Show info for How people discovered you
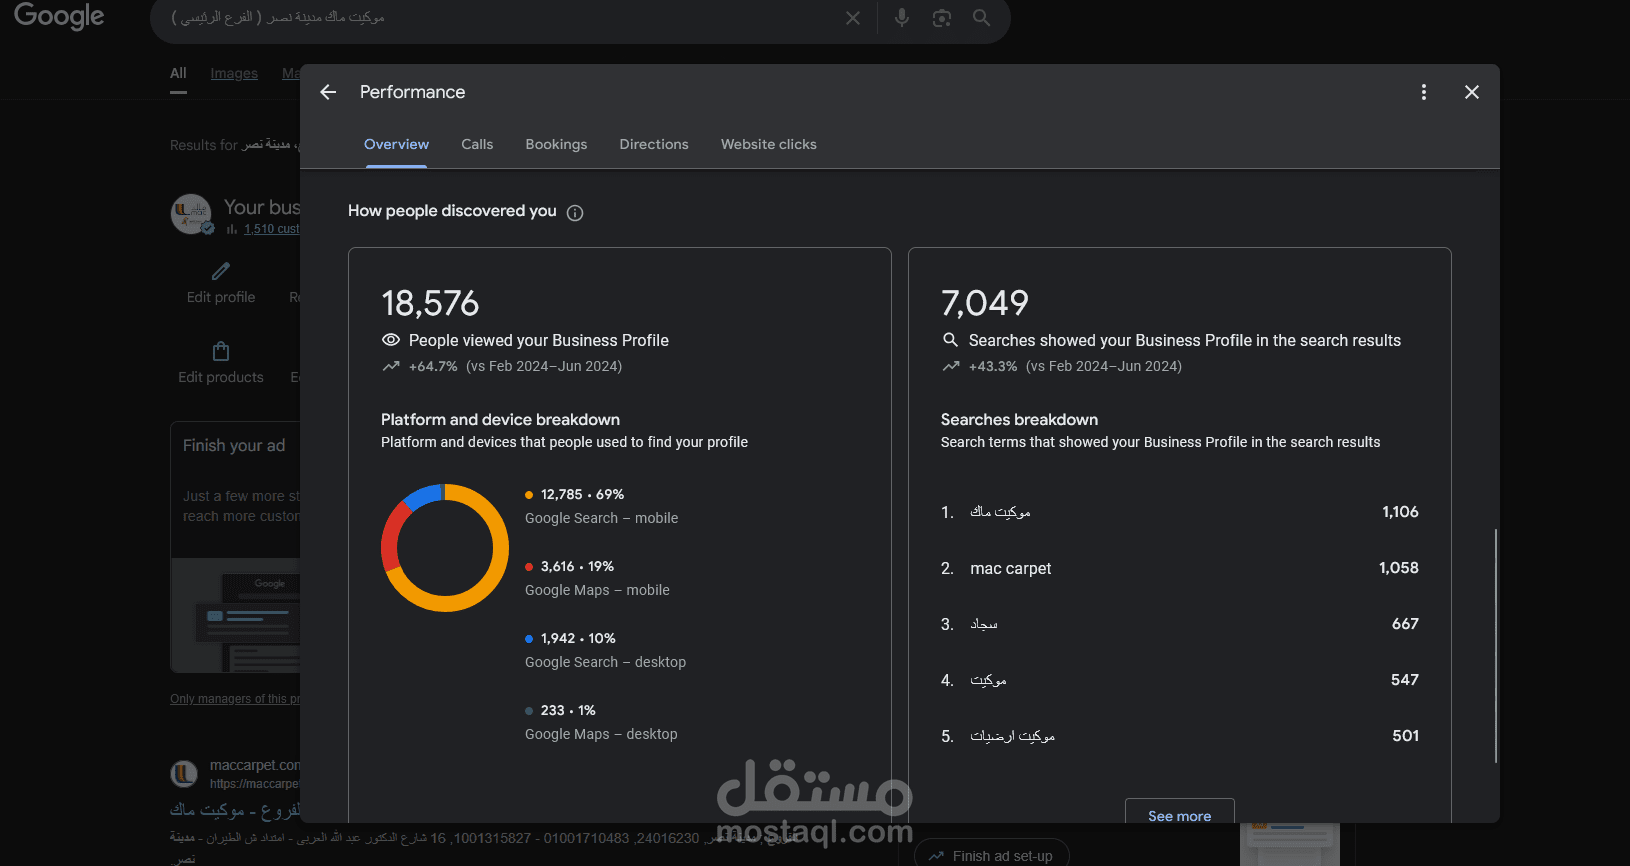The width and height of the screenshot is (1630, 866). [575, 213]
